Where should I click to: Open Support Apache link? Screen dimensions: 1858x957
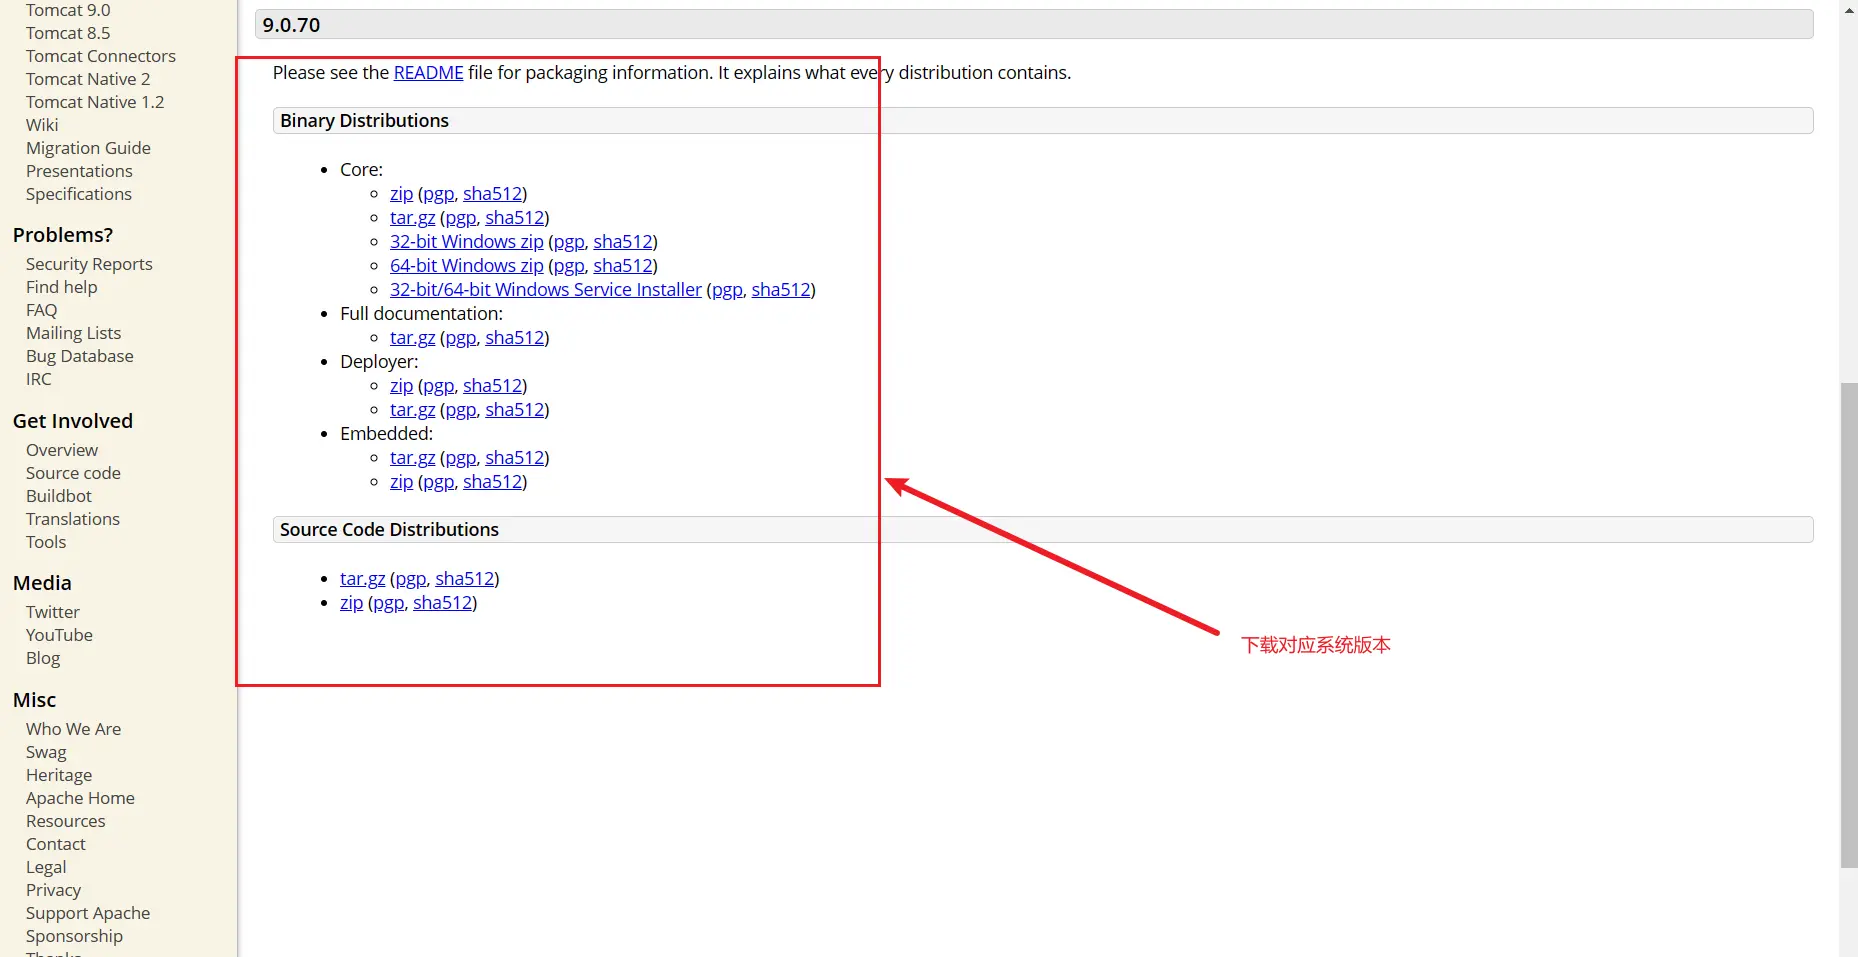click(88, 913)
